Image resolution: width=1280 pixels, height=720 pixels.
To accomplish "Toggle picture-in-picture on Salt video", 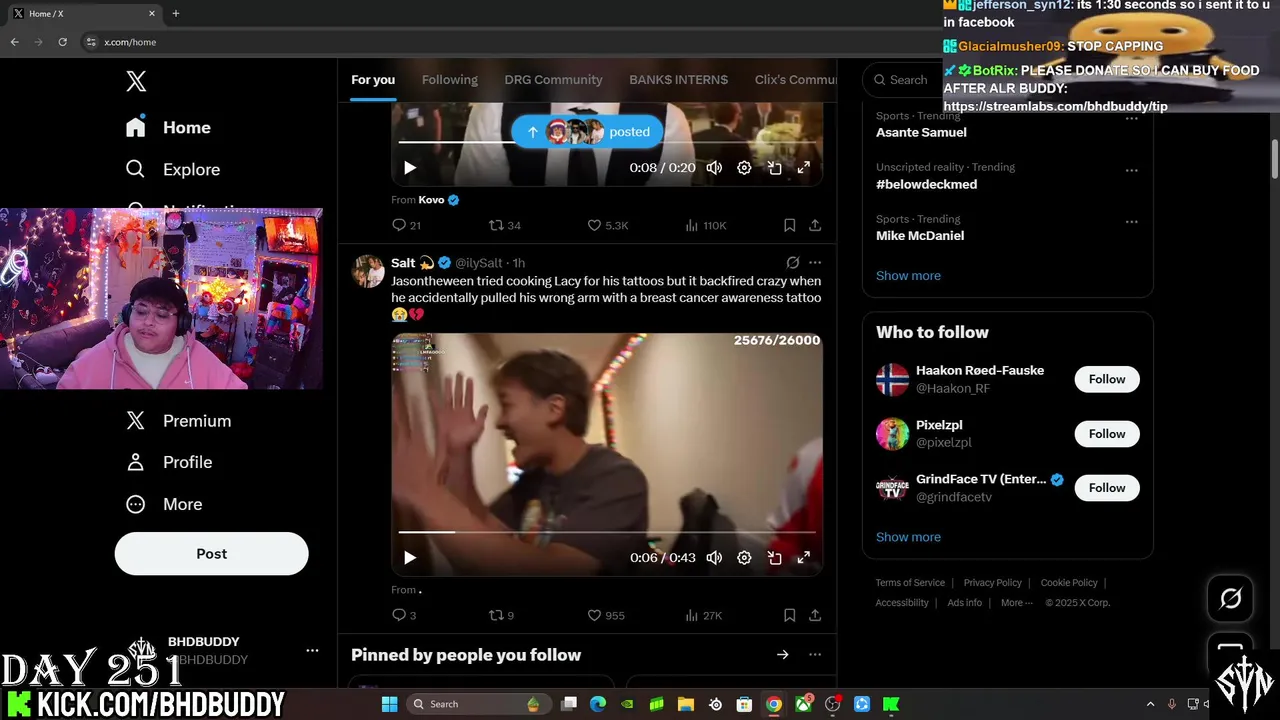I will (774, 558).
